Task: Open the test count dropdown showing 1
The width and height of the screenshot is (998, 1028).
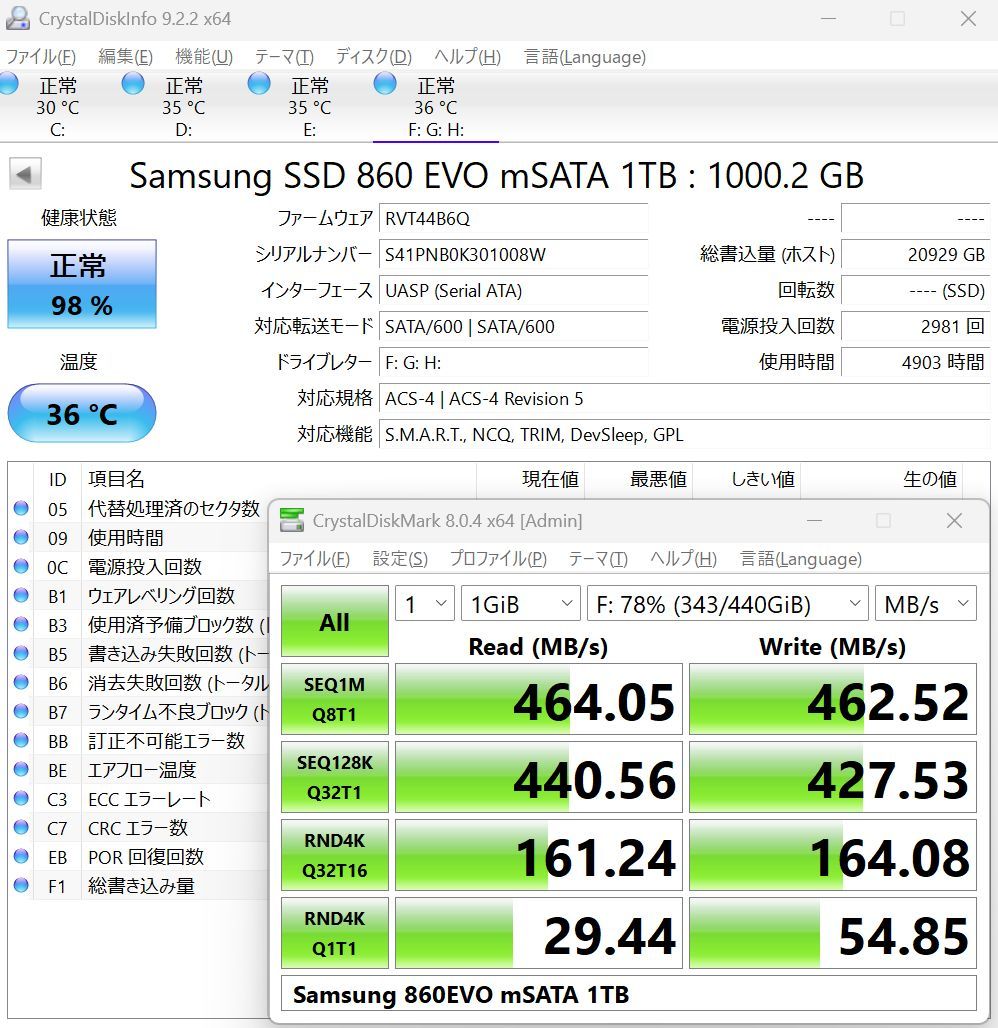Action: point(425,604)
